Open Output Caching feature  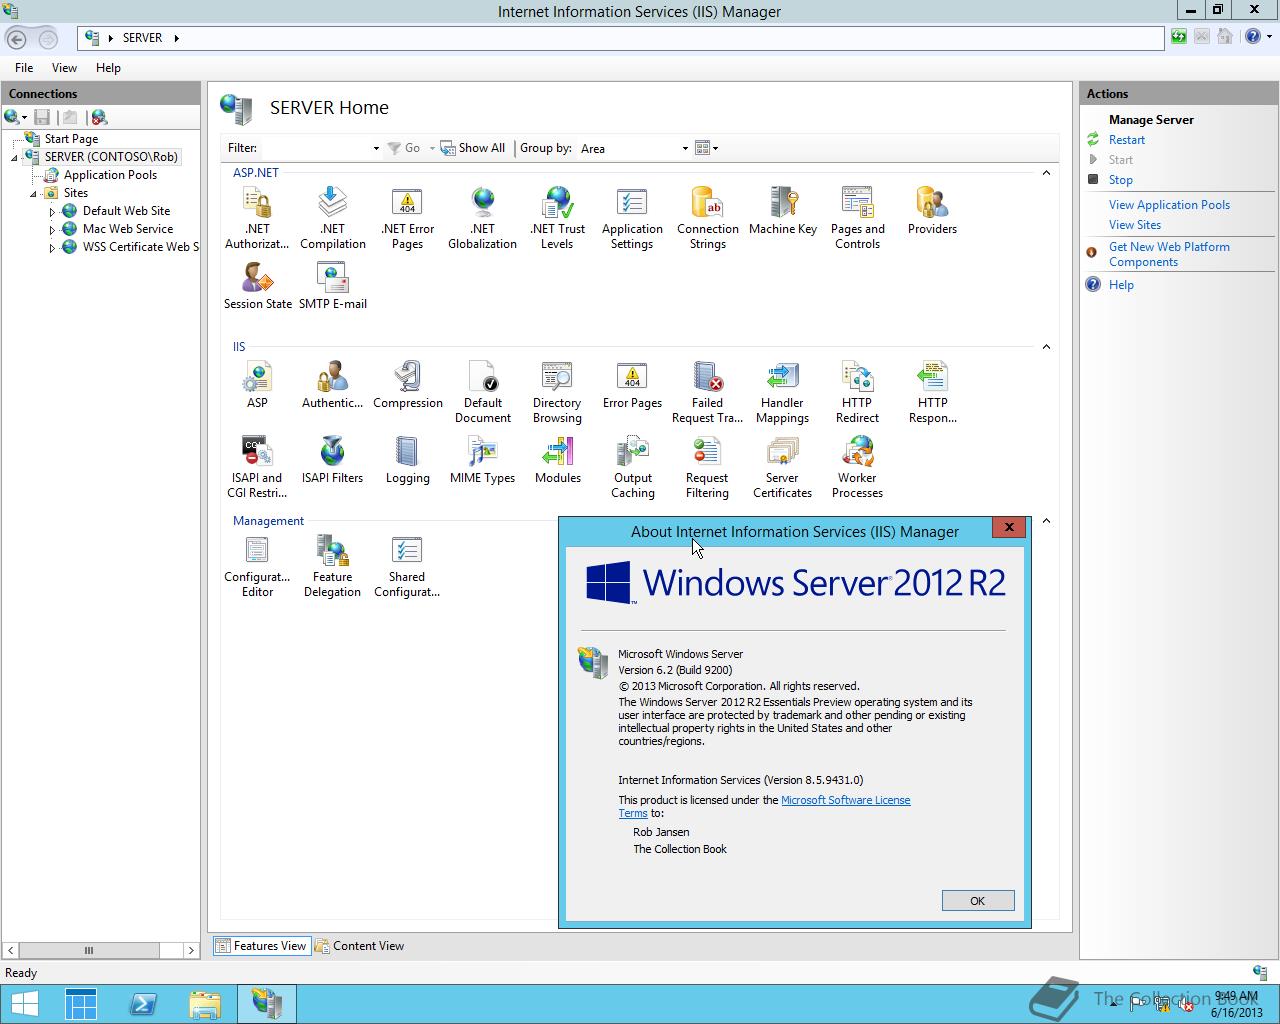(x=632, y=467)
